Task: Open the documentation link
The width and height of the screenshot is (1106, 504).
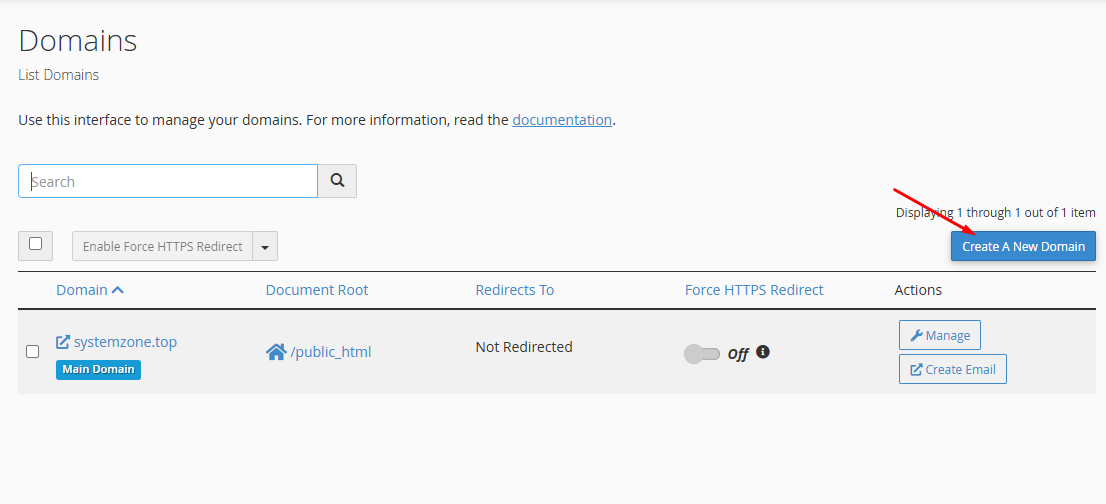Action: 562,120
